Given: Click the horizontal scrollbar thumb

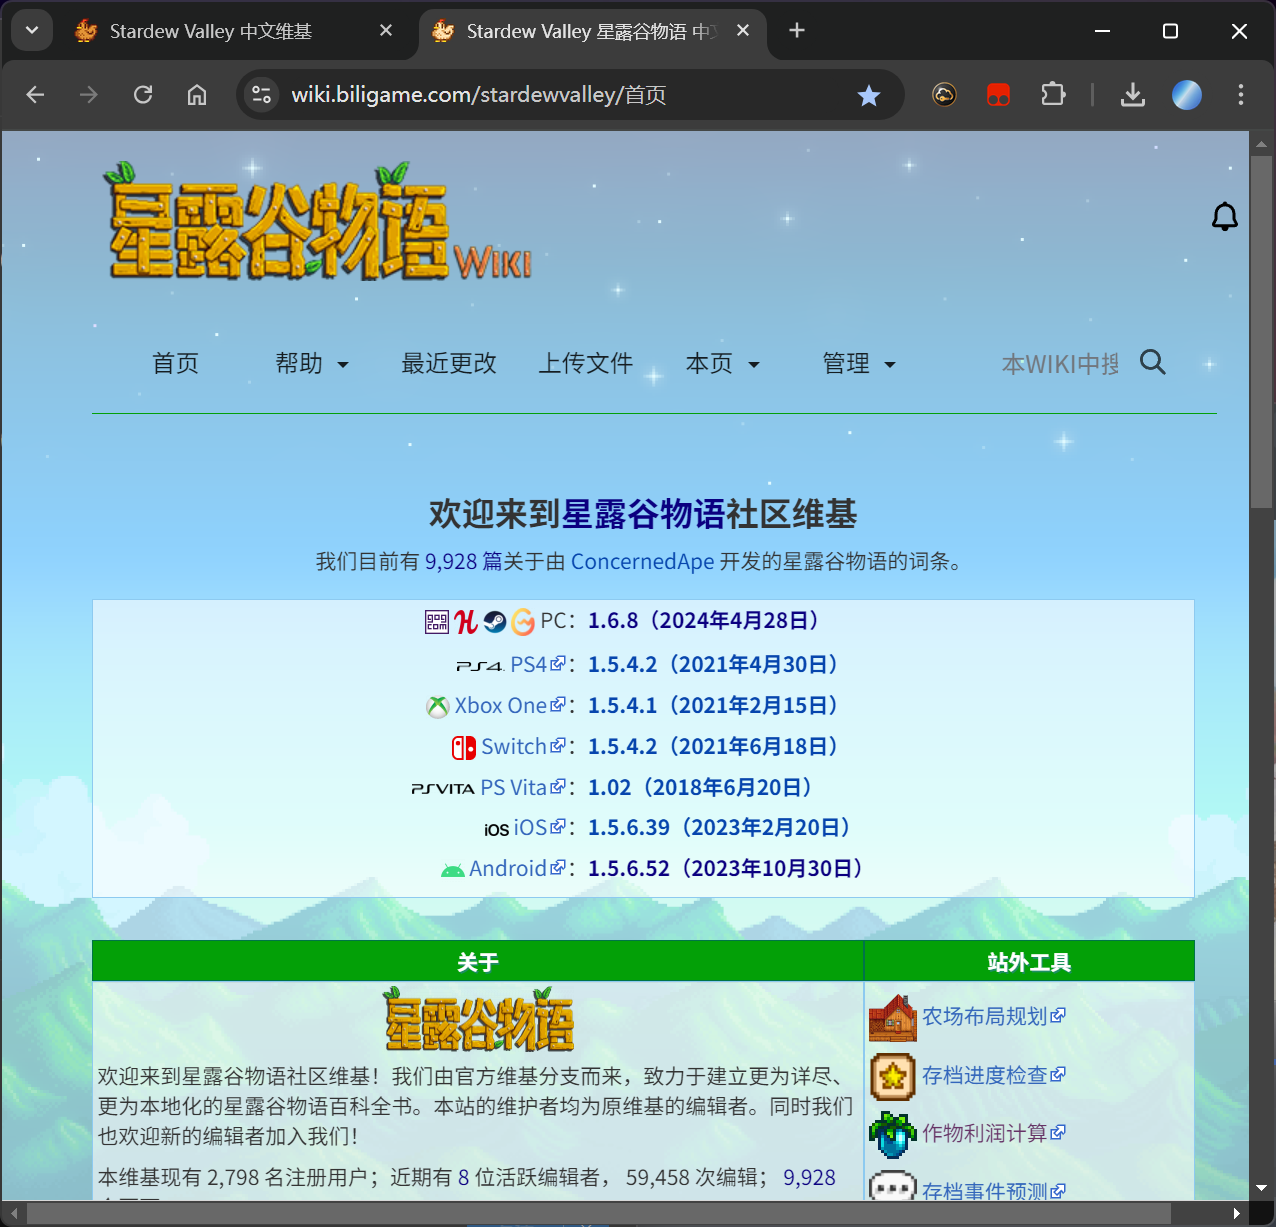Looking at the screenshot, I should pyautogui.click(x=598, y=1214).
